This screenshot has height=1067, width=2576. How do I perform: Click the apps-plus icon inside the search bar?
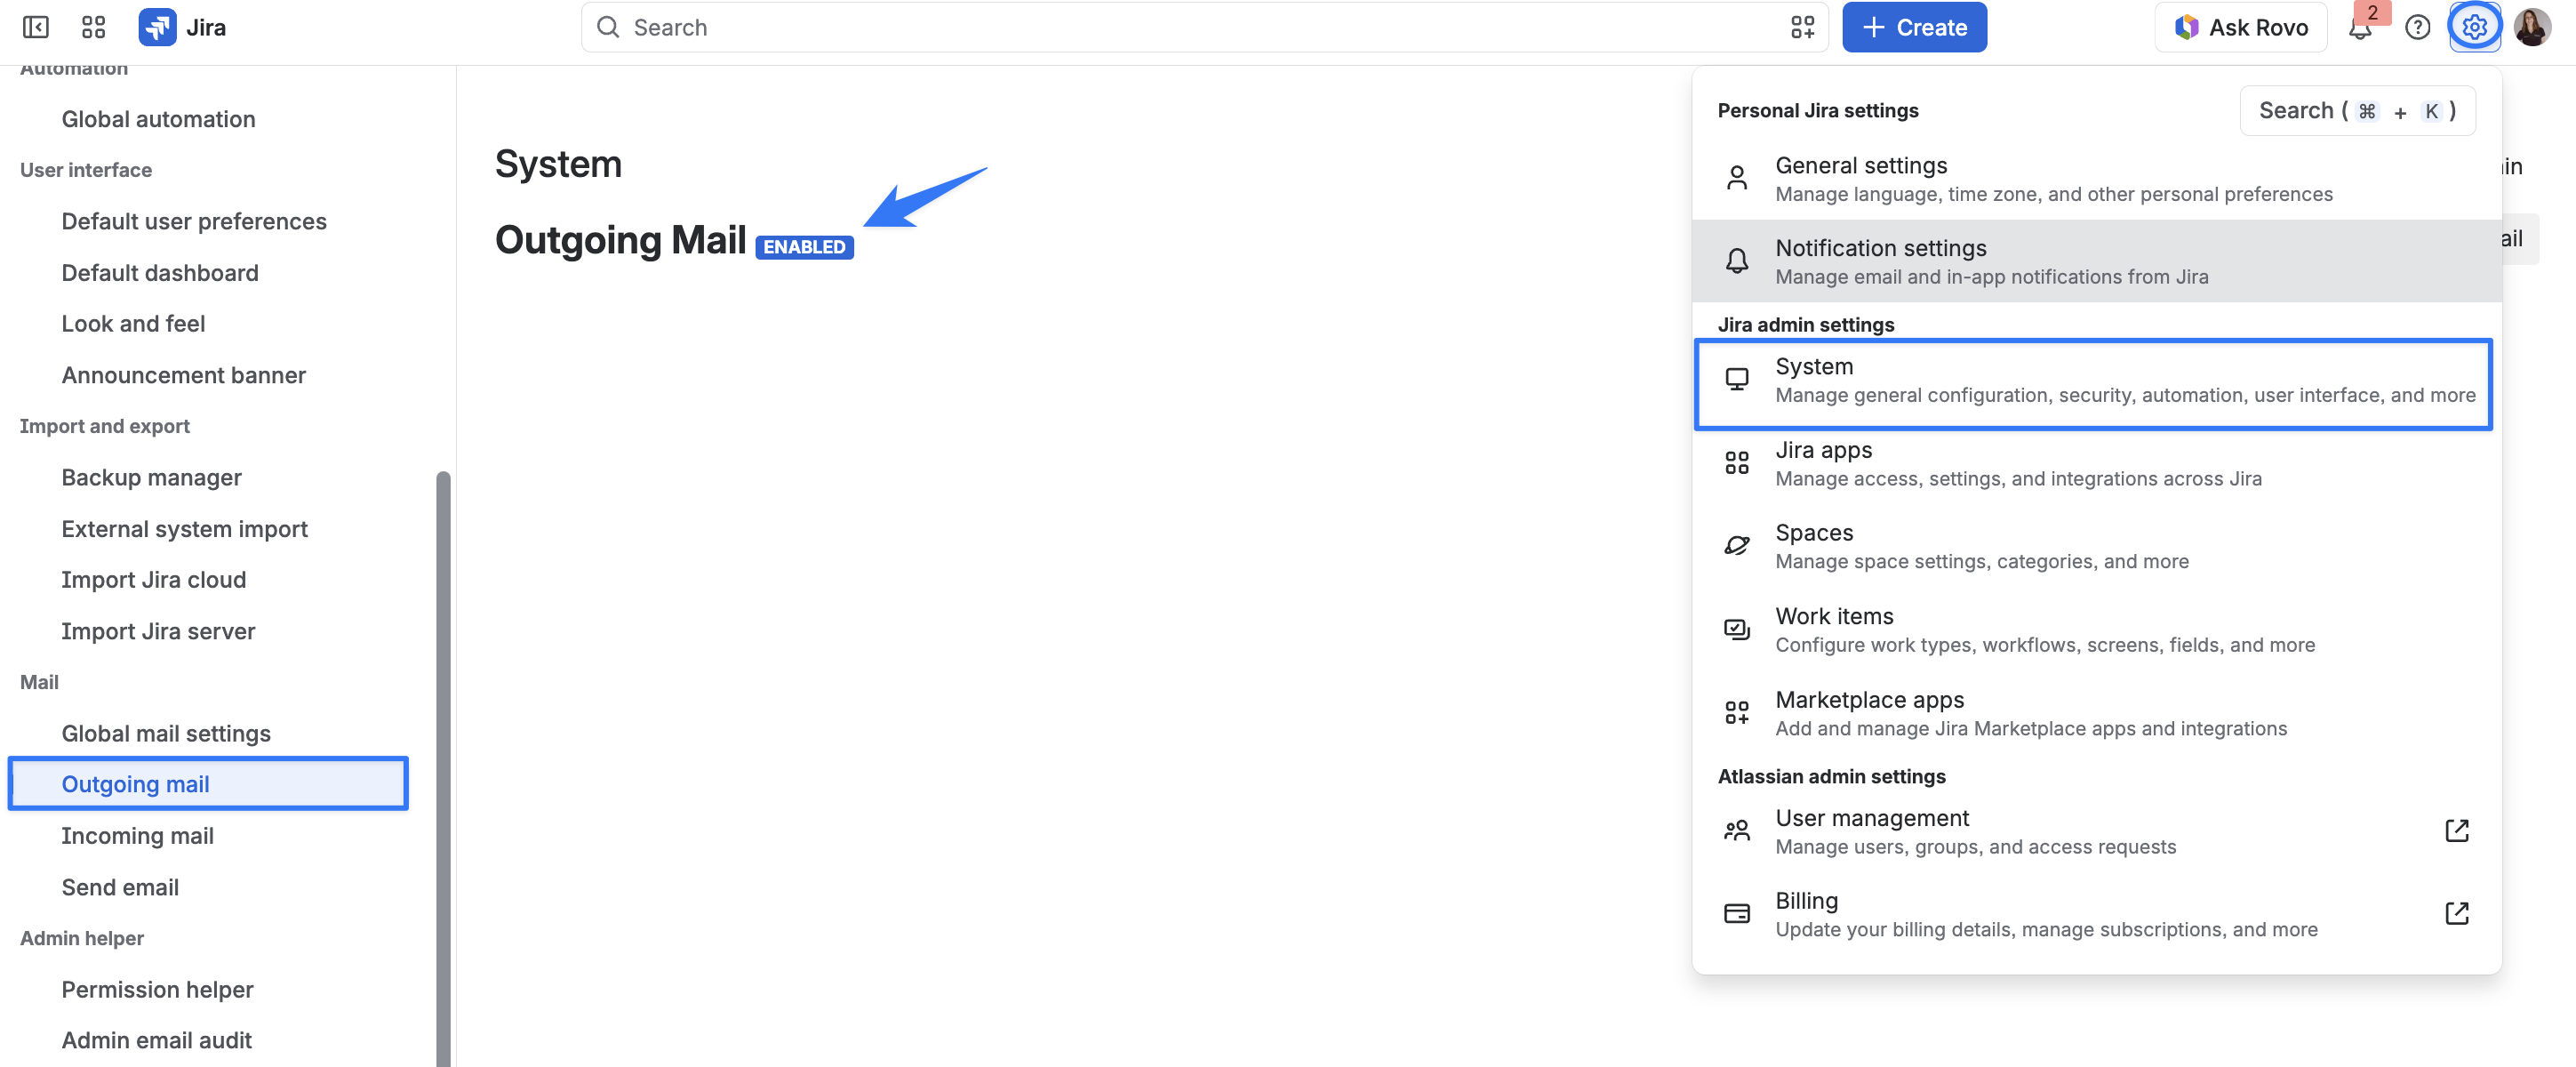point(1802,27)
